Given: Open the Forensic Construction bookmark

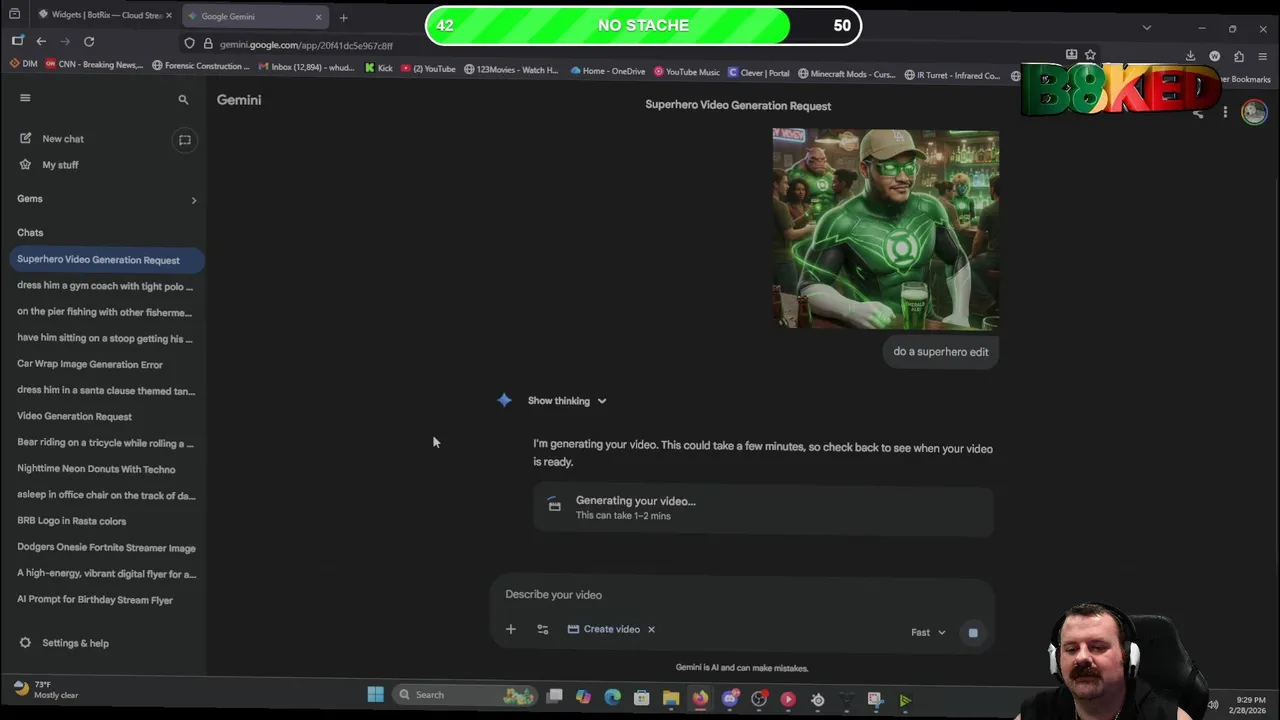Looking at the screenshot, I should pos(201,66).
